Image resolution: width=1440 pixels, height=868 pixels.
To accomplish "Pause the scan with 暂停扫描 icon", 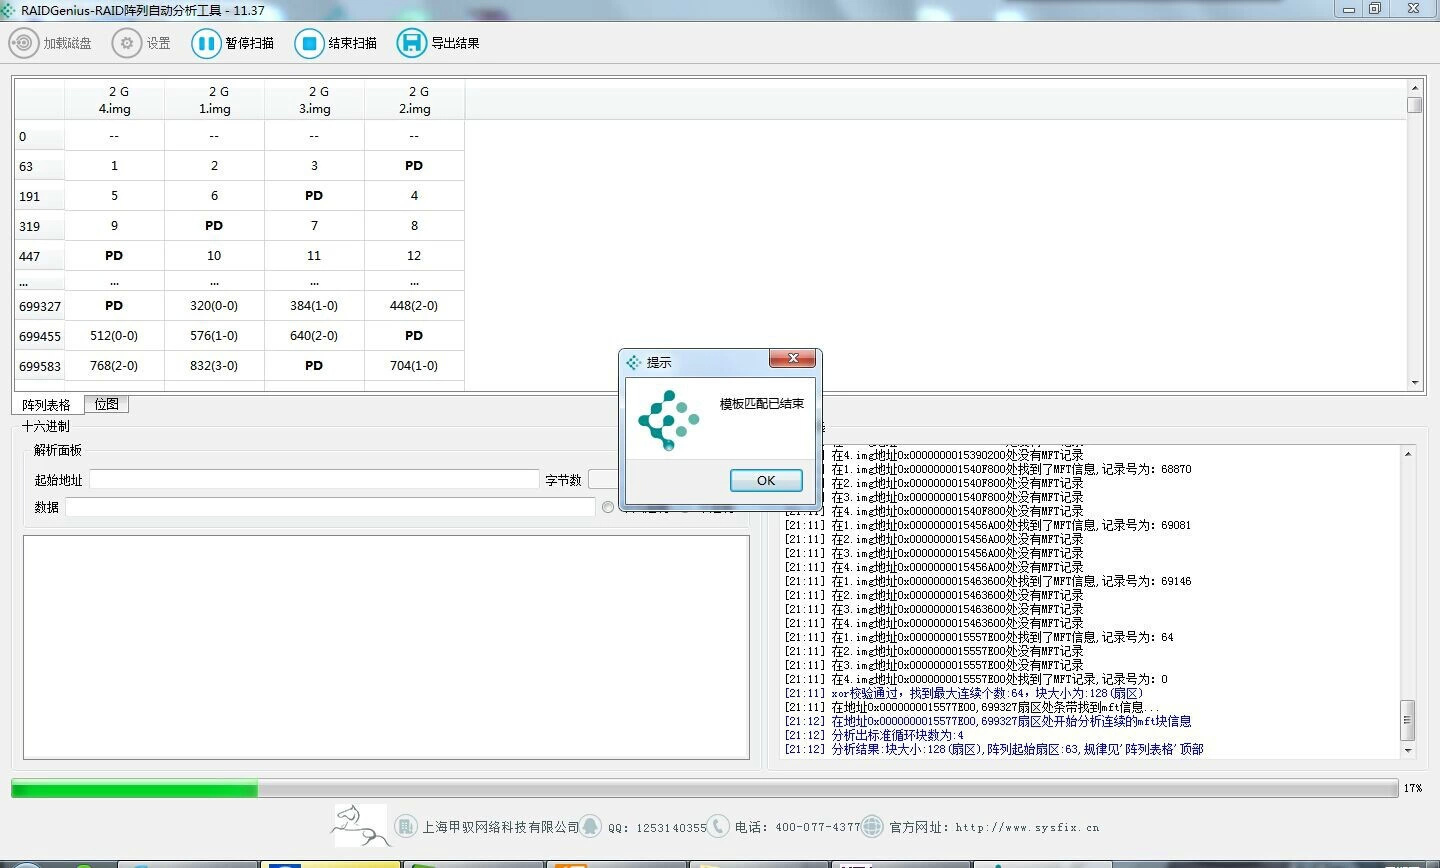I will pos(206,43).
